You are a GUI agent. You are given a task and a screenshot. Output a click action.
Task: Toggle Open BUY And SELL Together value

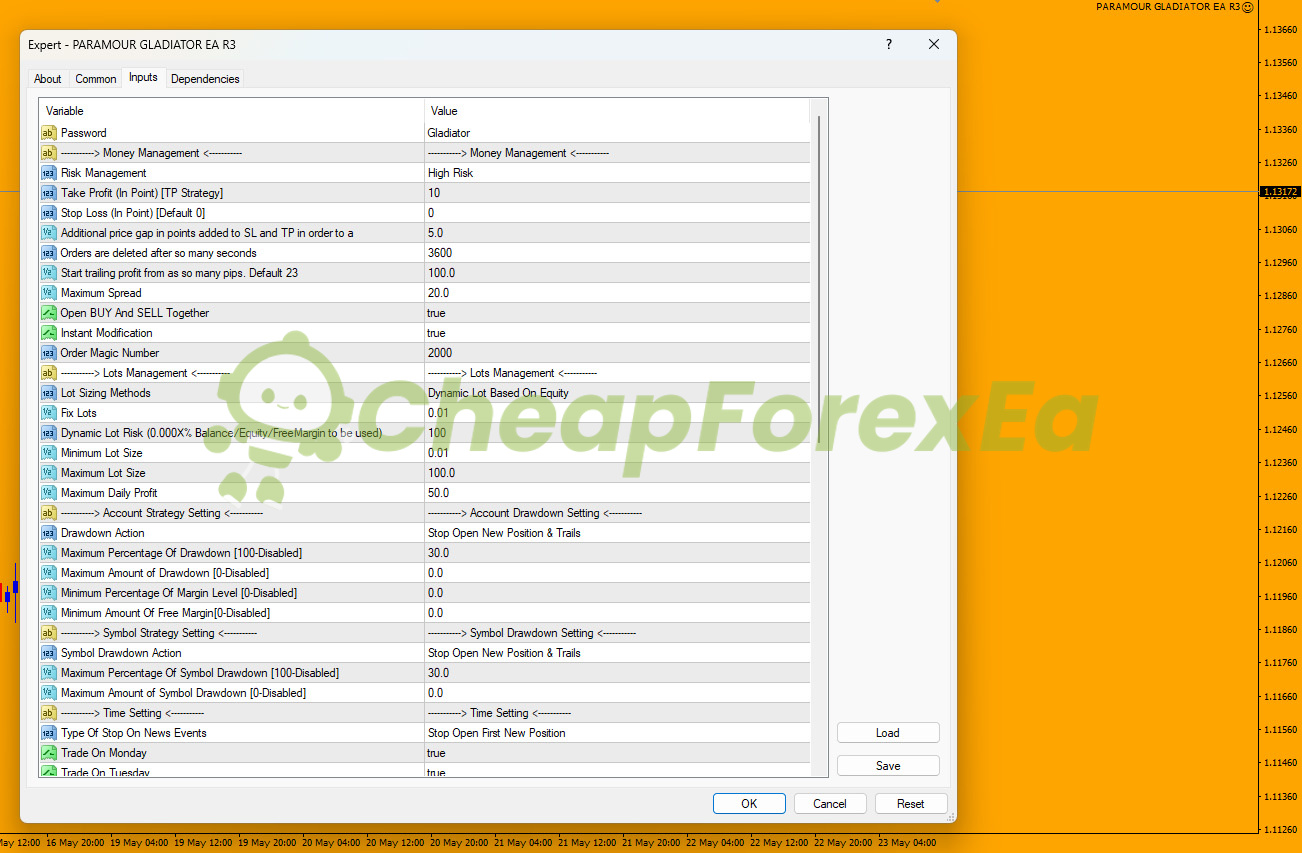point(617,313)
